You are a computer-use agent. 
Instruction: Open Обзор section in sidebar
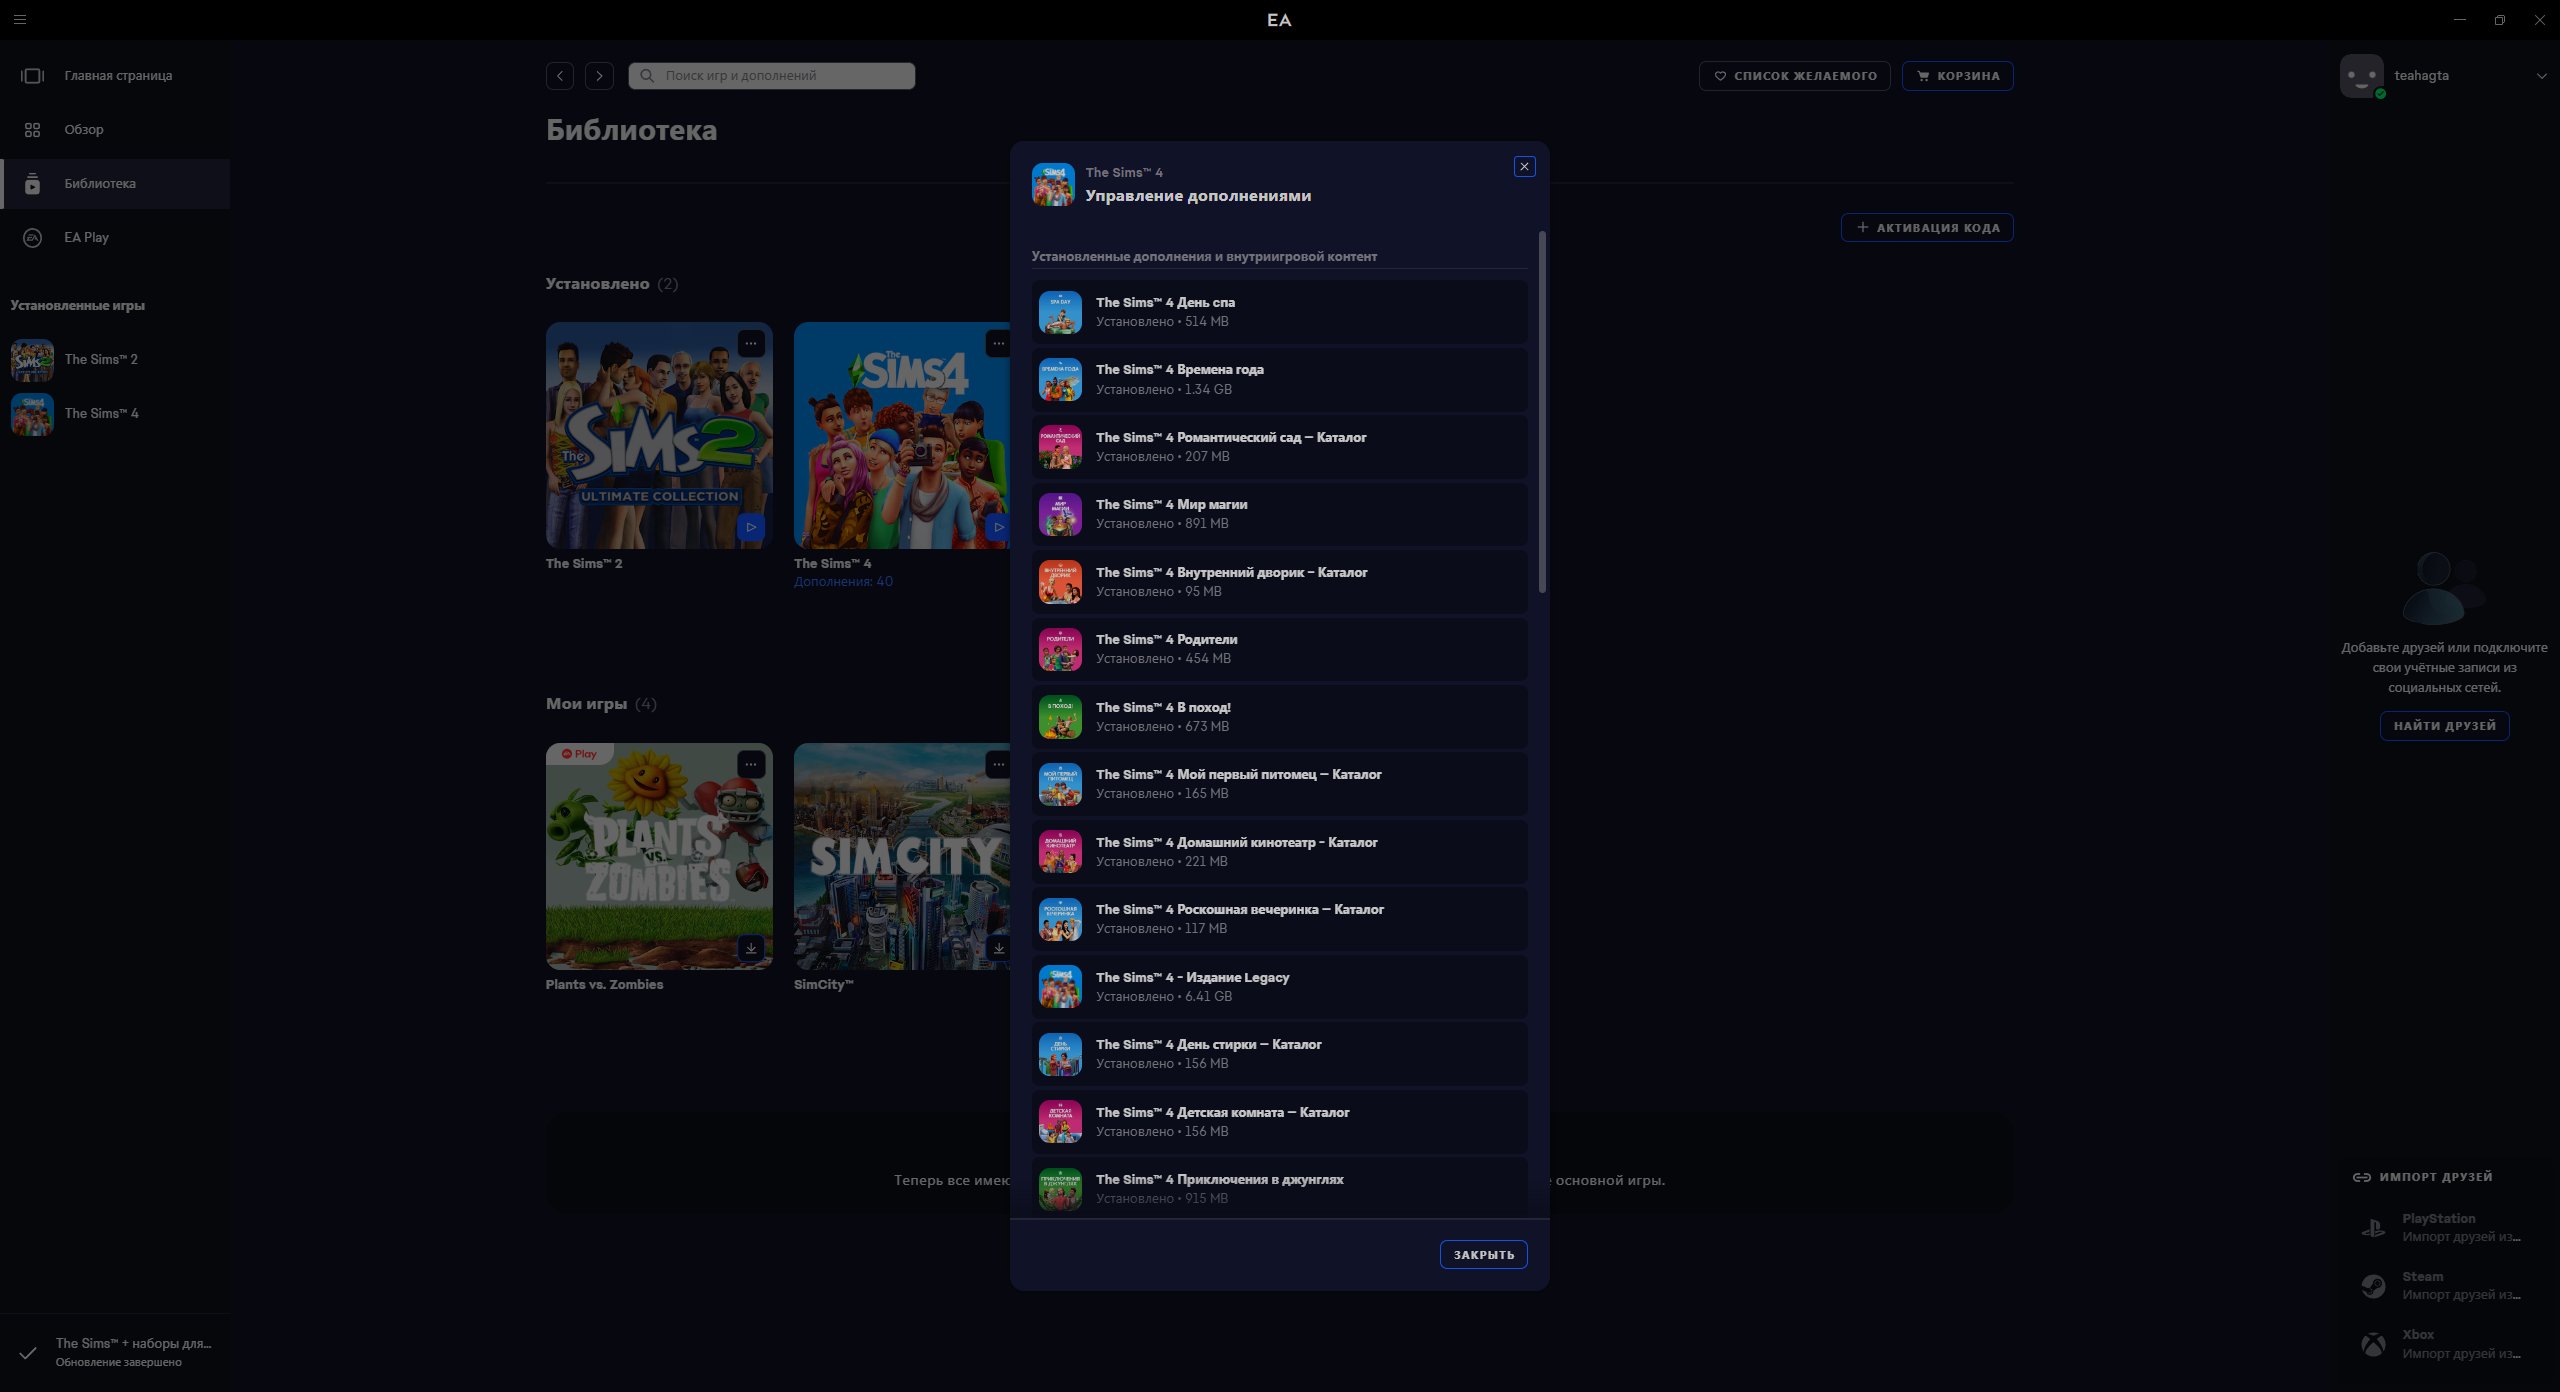115,129
